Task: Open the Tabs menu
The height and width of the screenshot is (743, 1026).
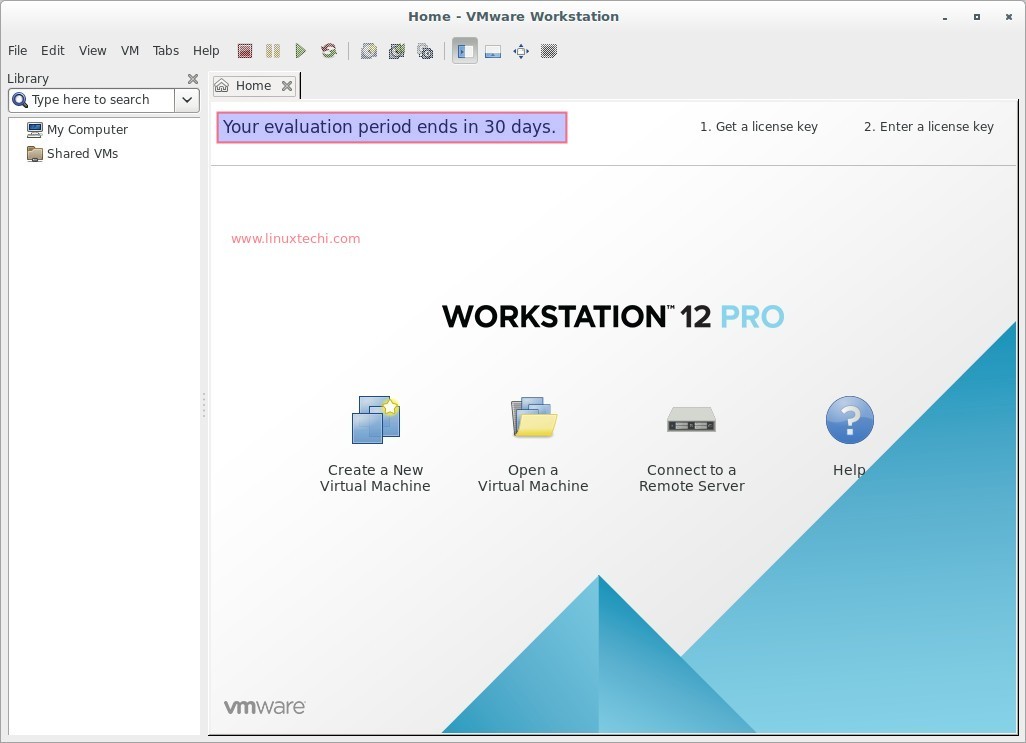Action: coord(166,50)
